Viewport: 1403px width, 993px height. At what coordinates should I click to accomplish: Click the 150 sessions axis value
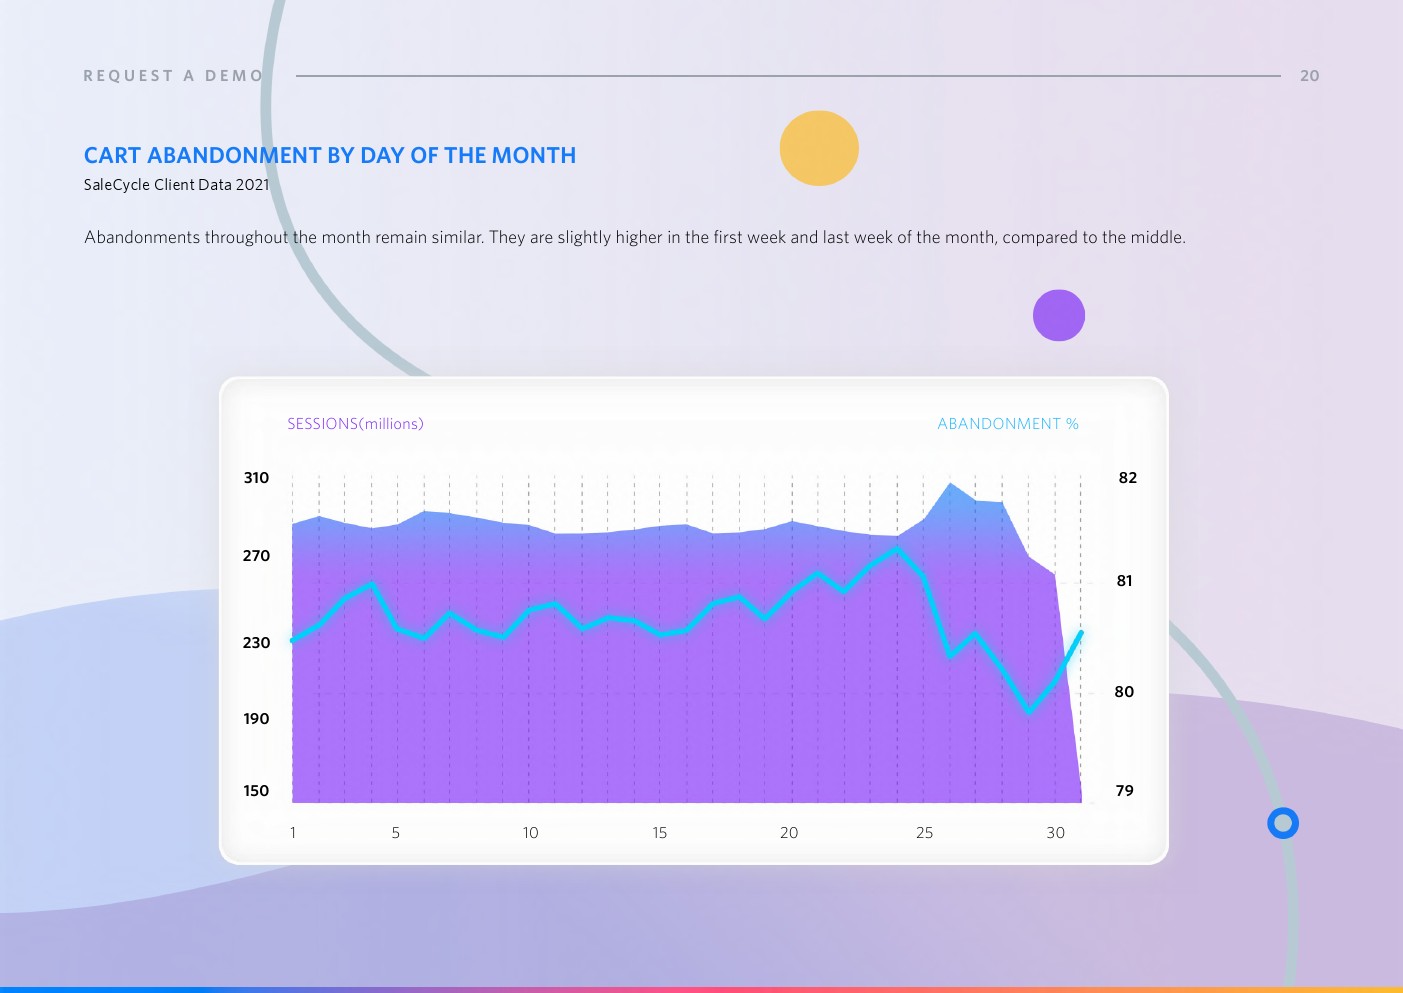coord(256,791)
